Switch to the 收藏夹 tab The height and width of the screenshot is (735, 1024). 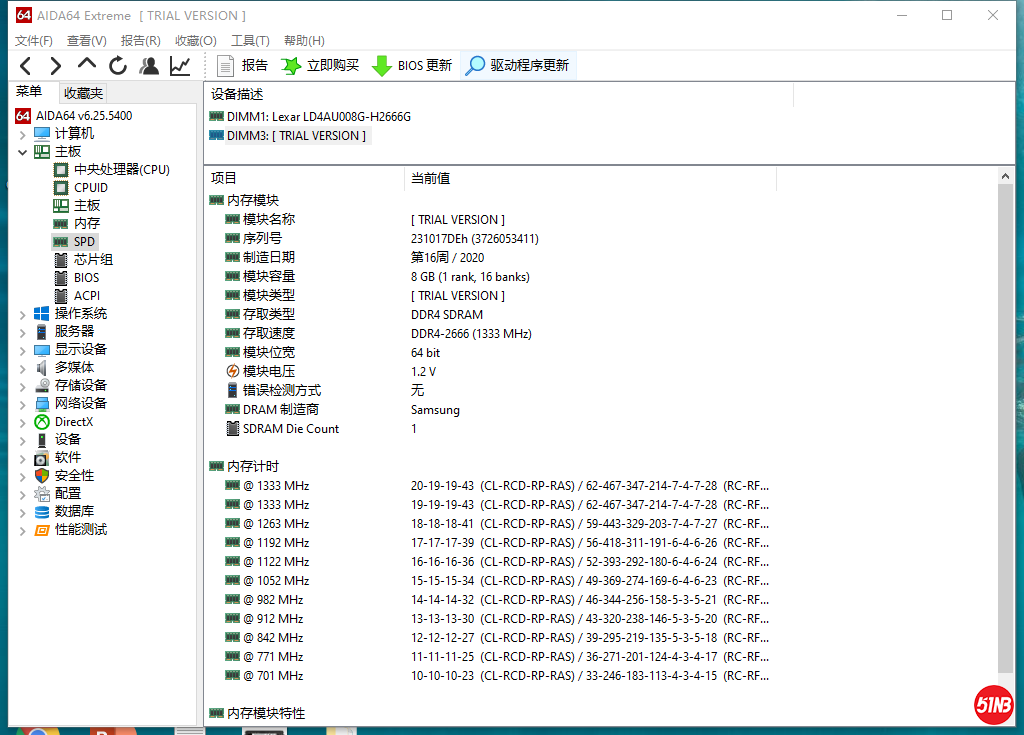pos(83,93)
